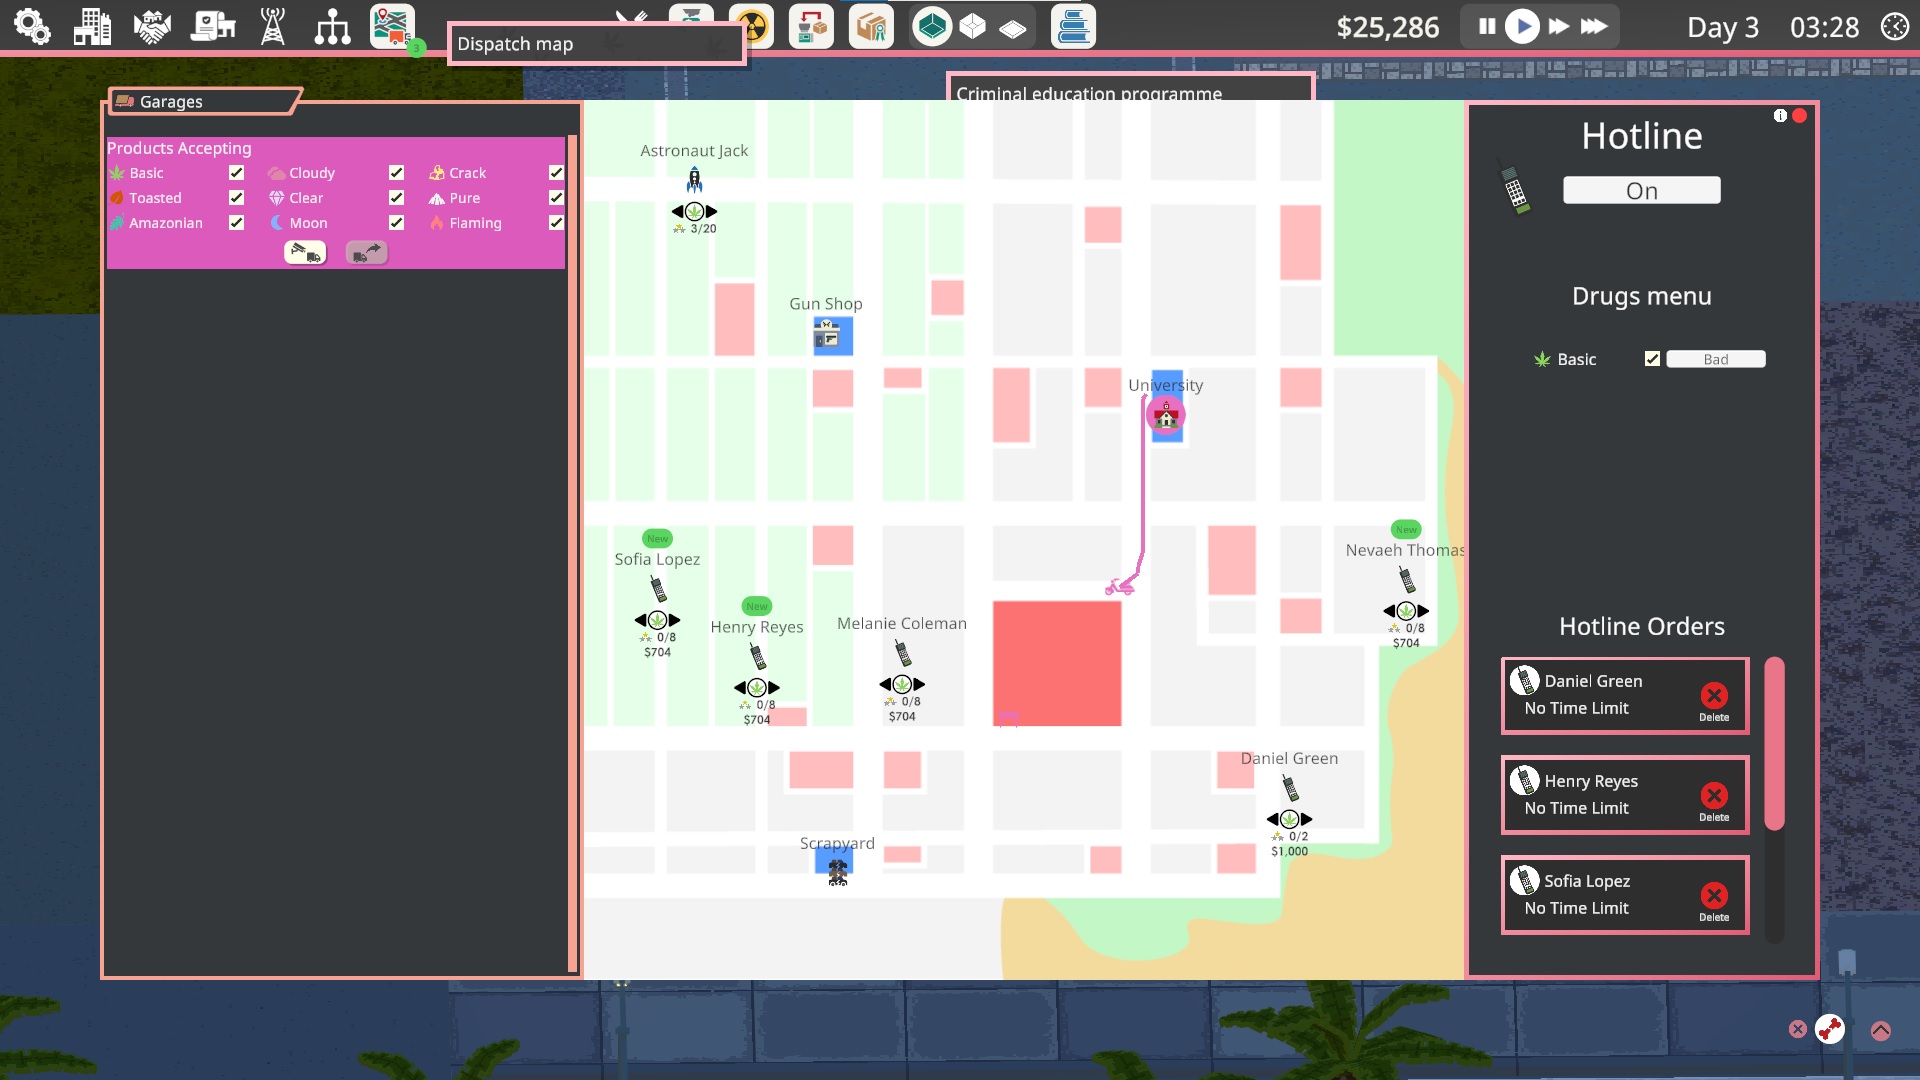
Task: Click the dispatch map icon
Action: tap(392, 27)
